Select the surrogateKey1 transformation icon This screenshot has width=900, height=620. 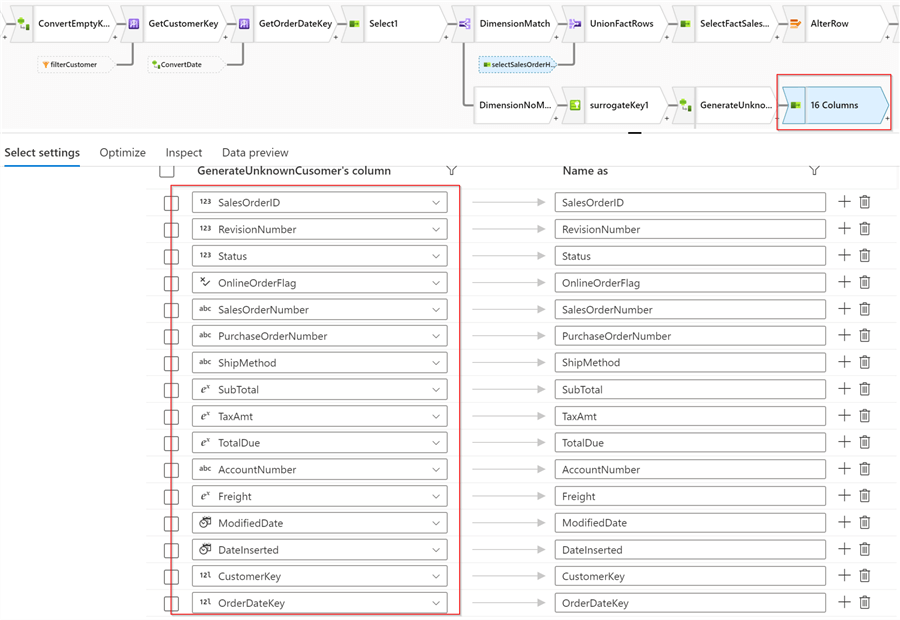pos(575,105)
